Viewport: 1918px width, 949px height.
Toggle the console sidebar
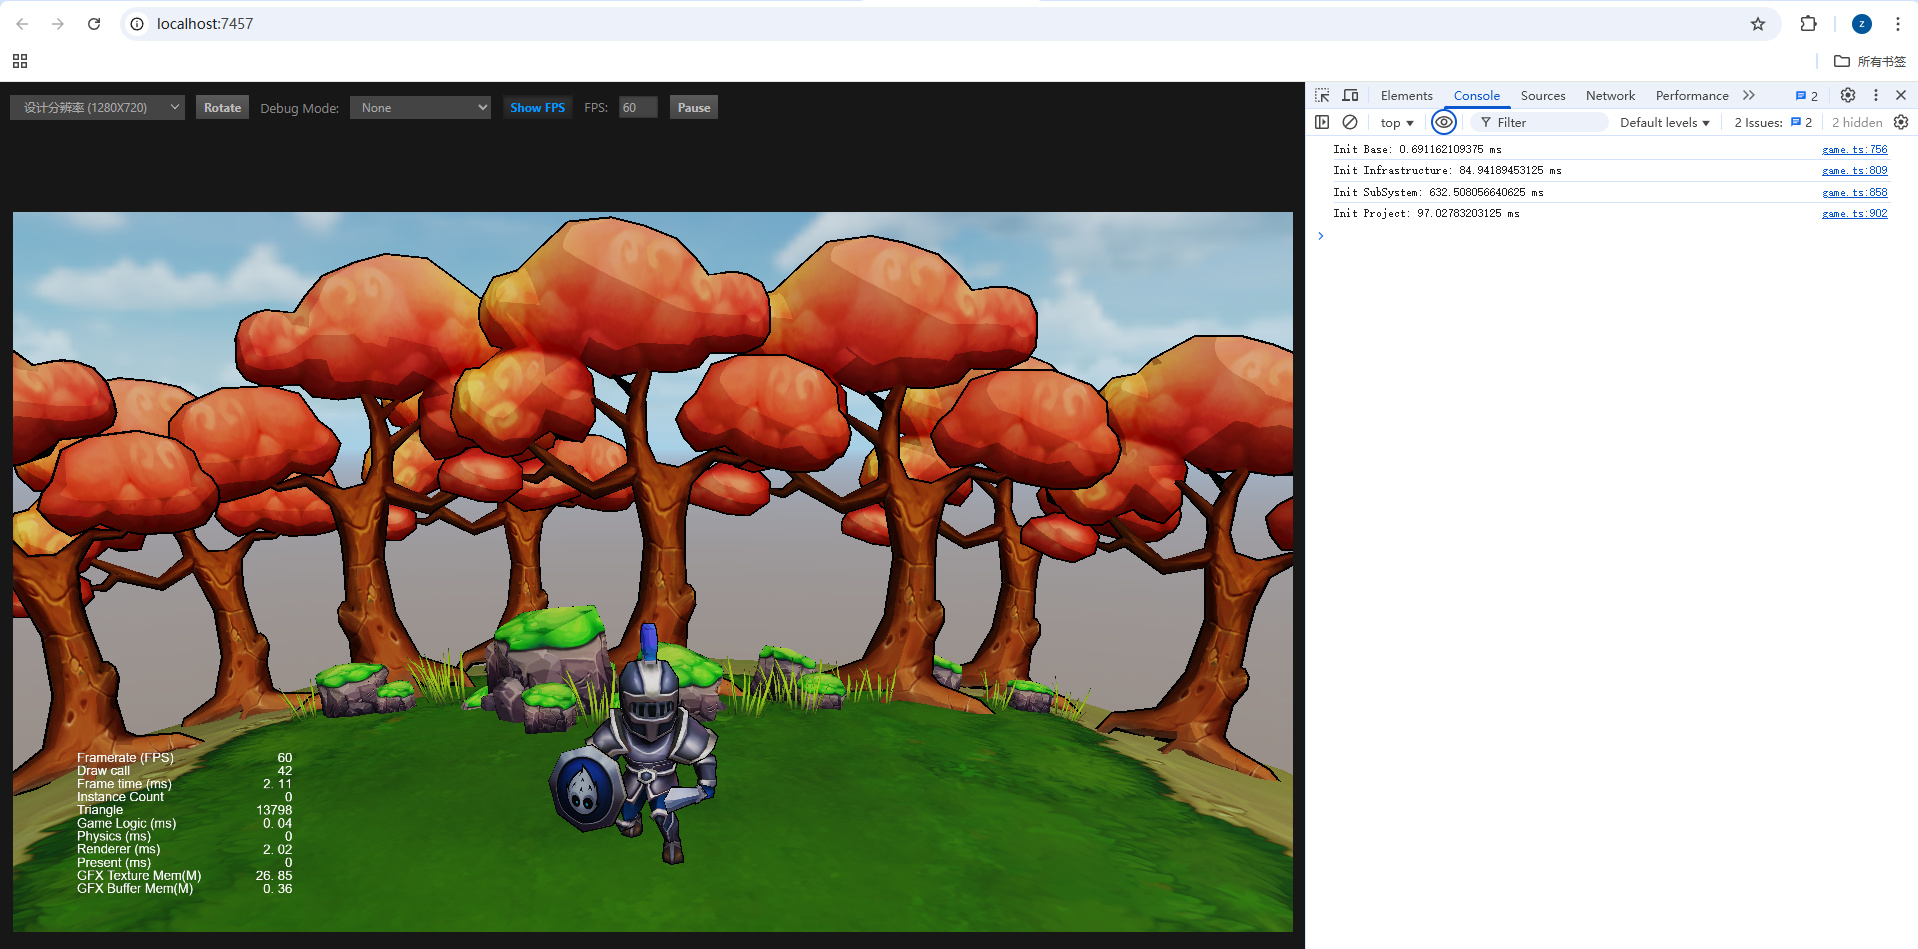1322,122
